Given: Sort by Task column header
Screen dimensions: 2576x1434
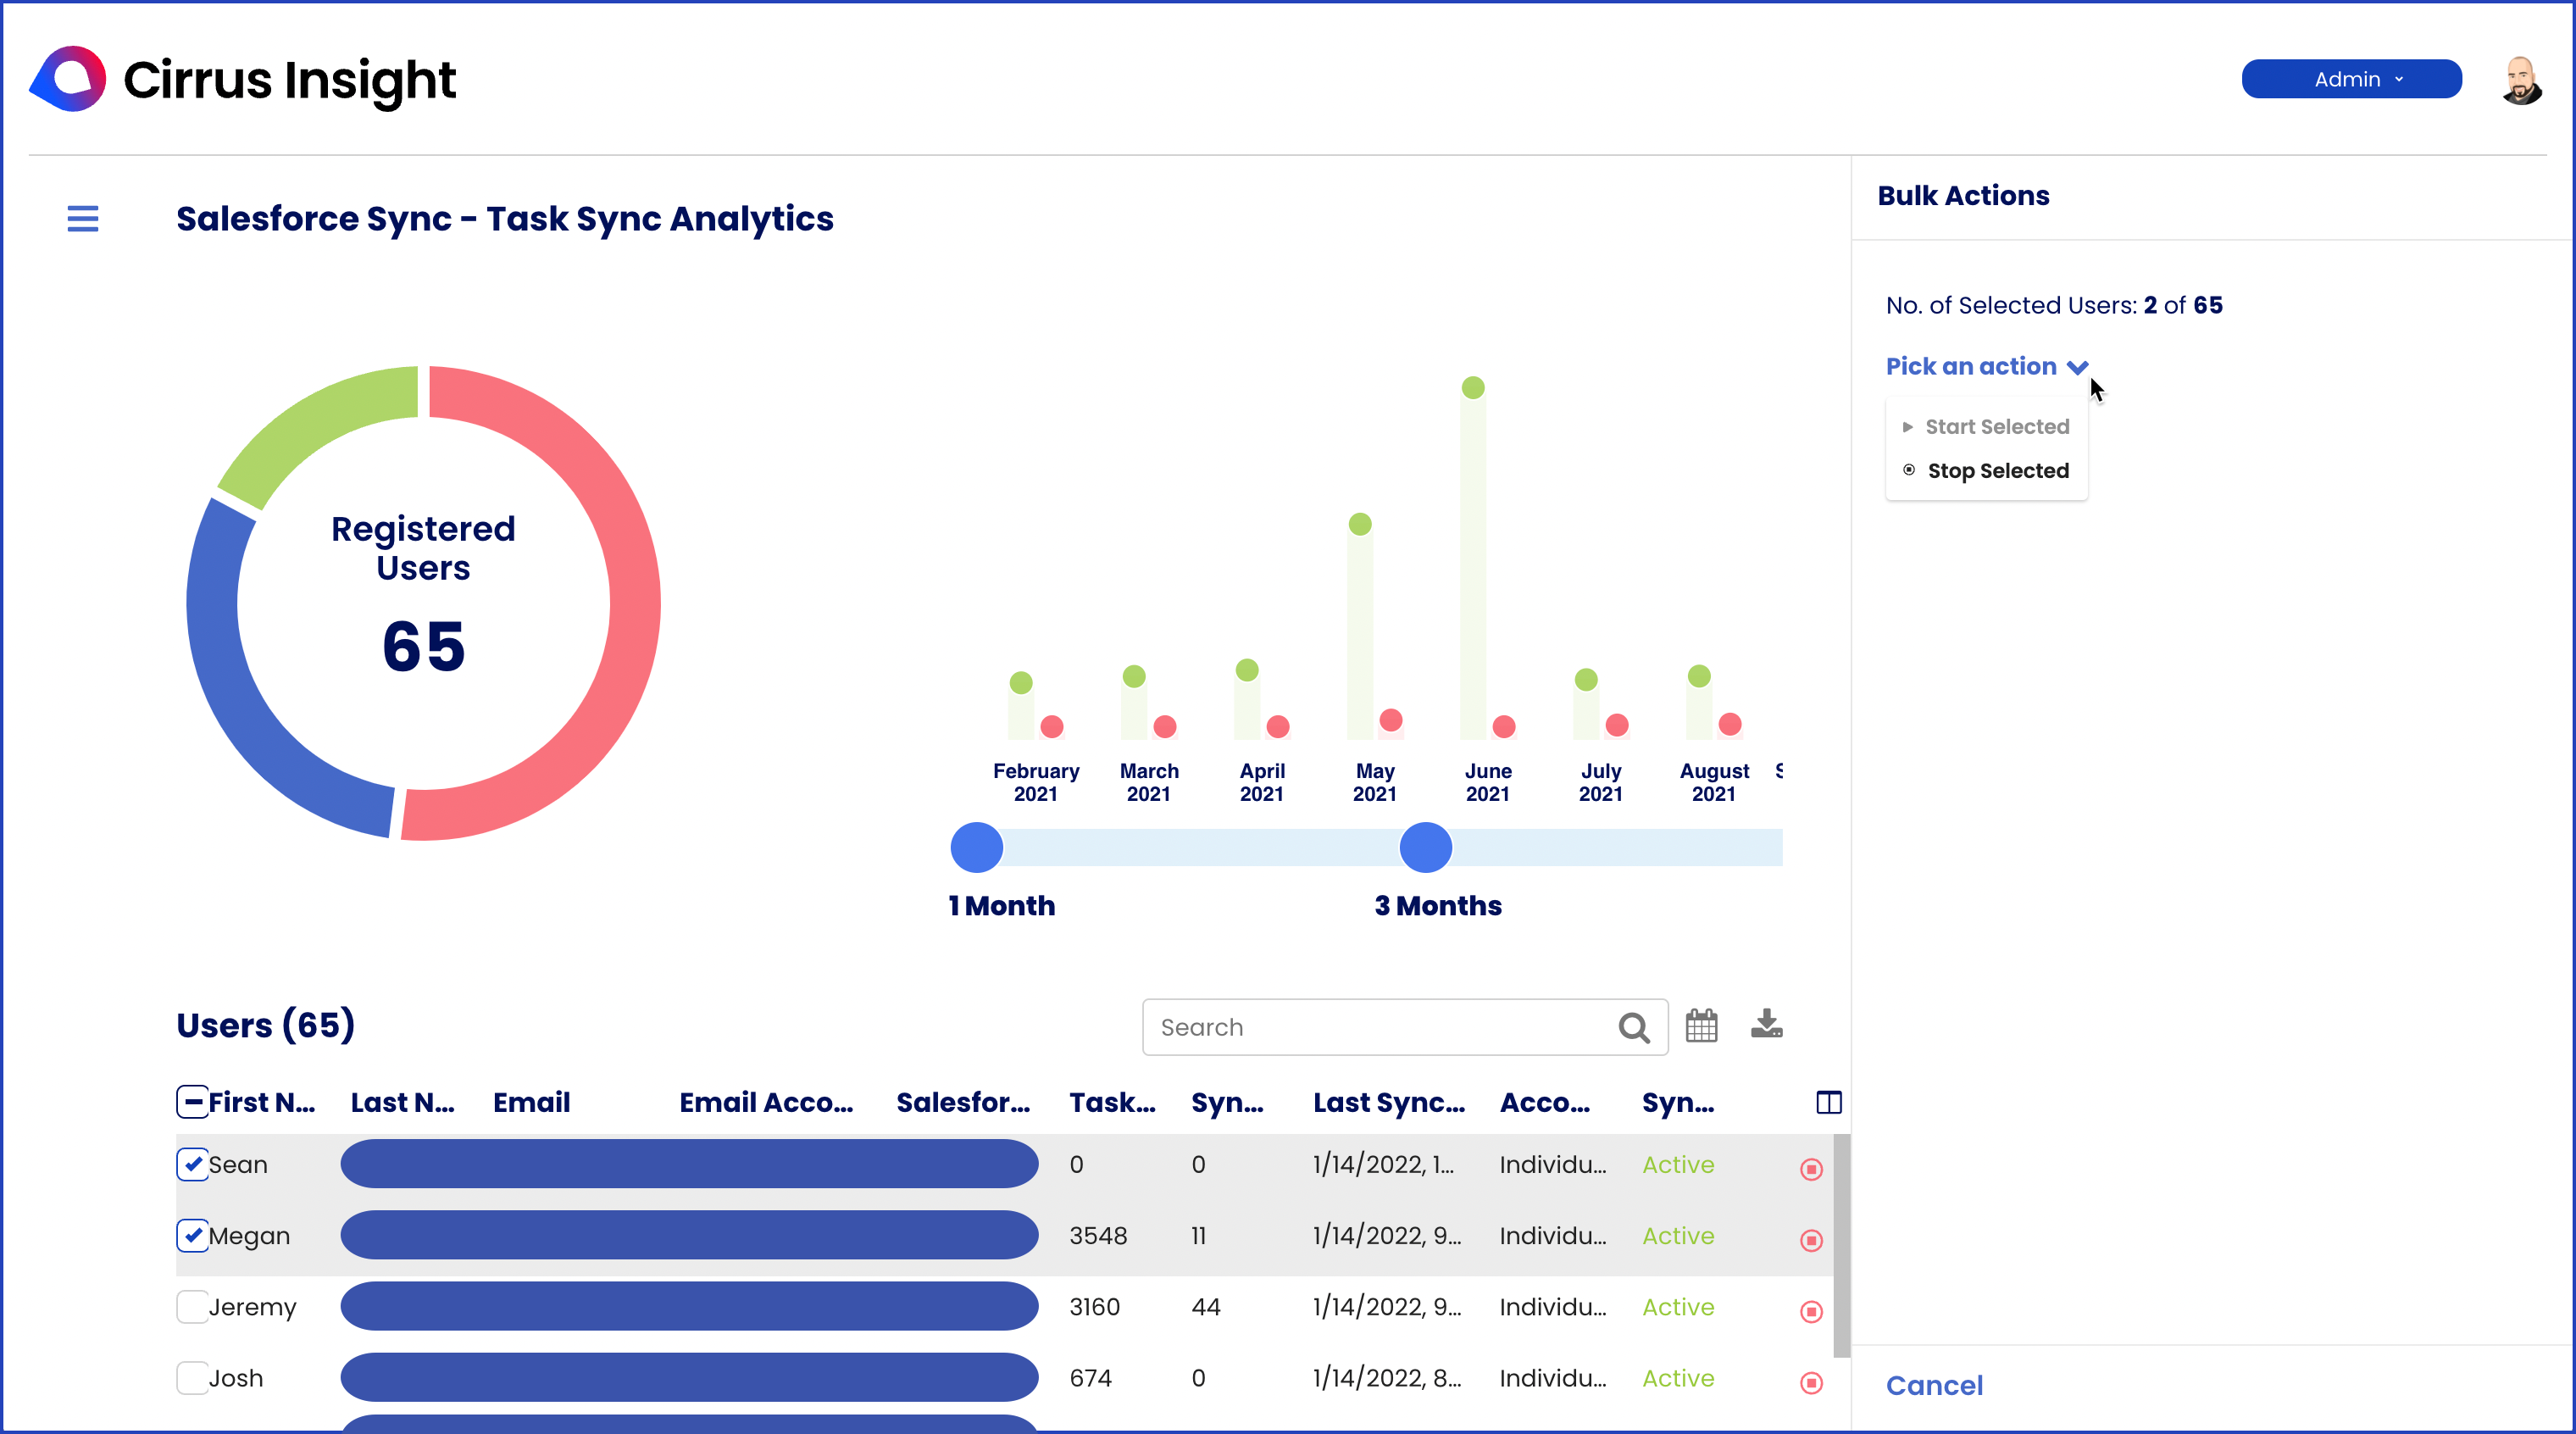Looking at the screenshot, I should coord(1112,1102).
